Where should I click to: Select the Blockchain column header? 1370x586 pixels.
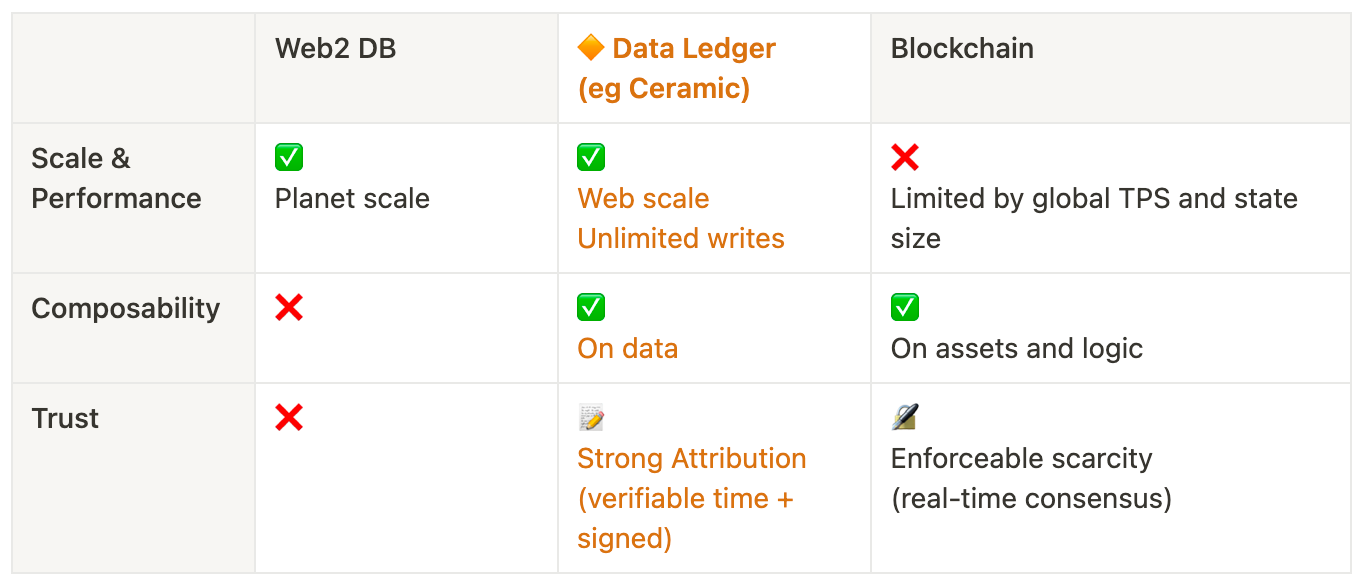[x=962, y=48]
